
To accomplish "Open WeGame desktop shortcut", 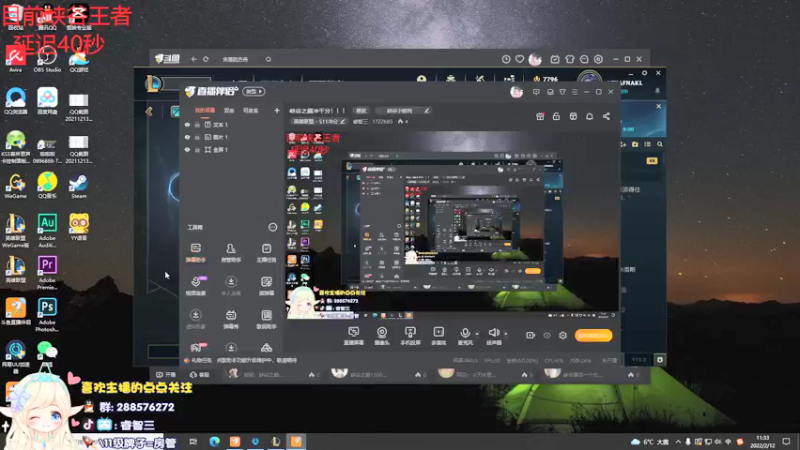I will [x=15, y=186].
